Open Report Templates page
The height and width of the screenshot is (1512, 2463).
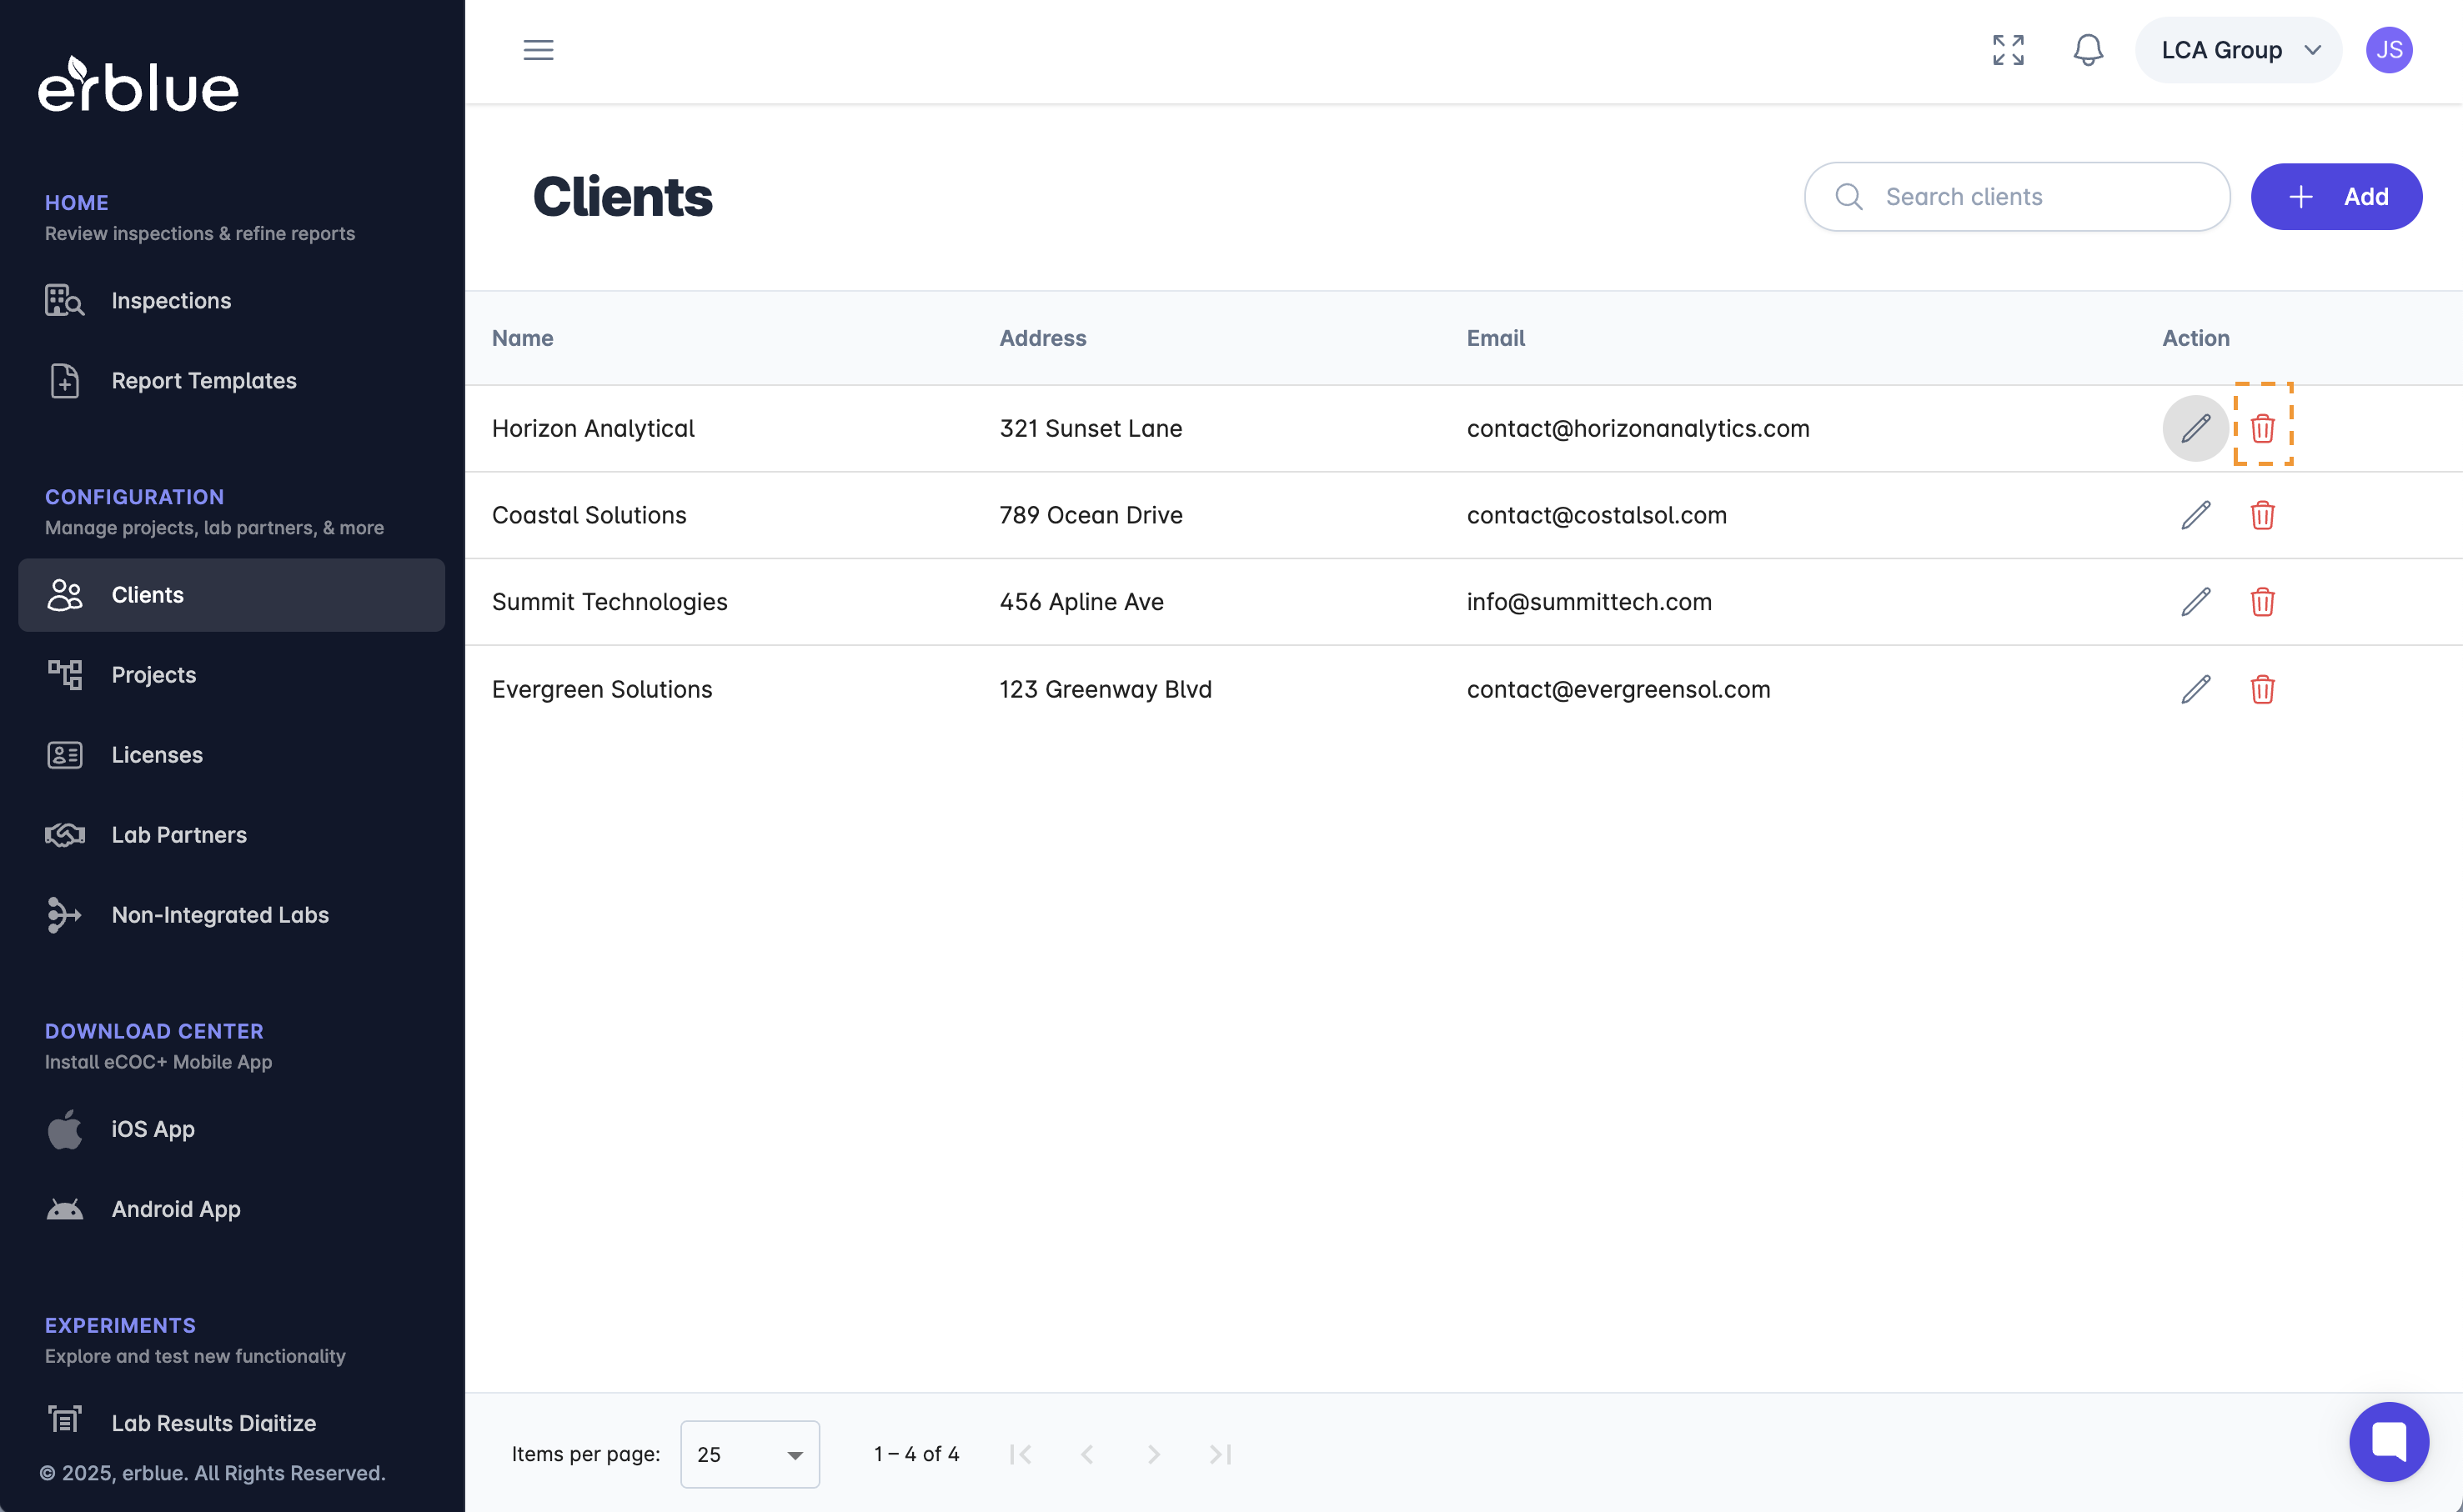point(203,380)
